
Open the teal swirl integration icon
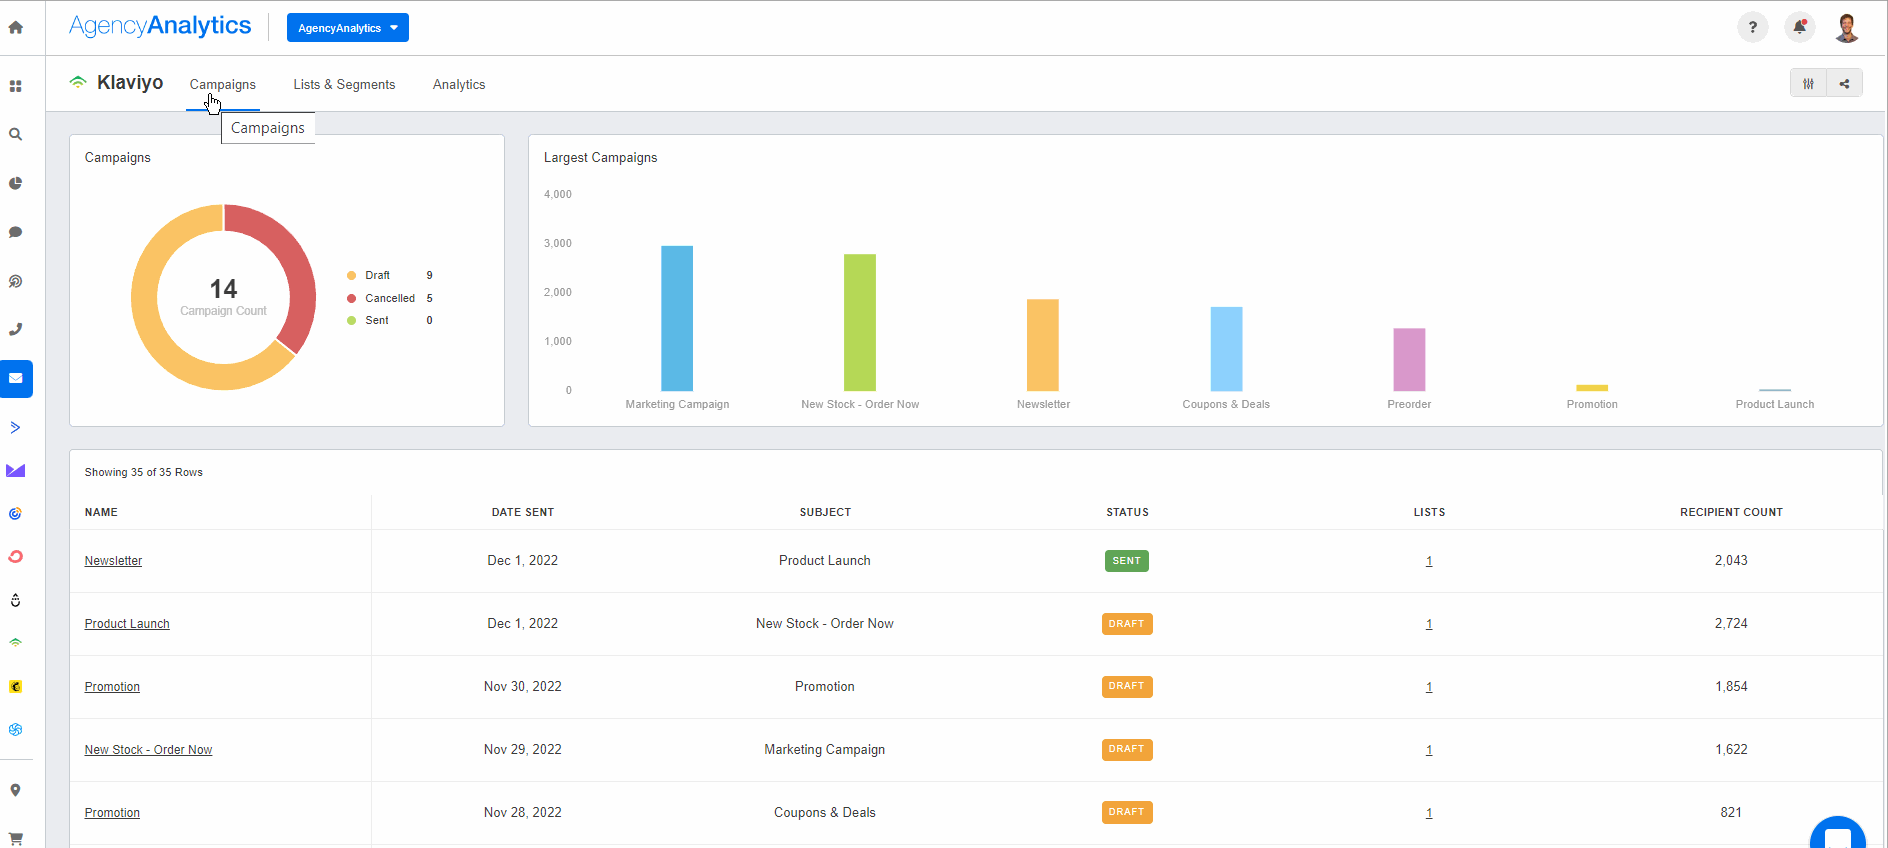(16, 730)
